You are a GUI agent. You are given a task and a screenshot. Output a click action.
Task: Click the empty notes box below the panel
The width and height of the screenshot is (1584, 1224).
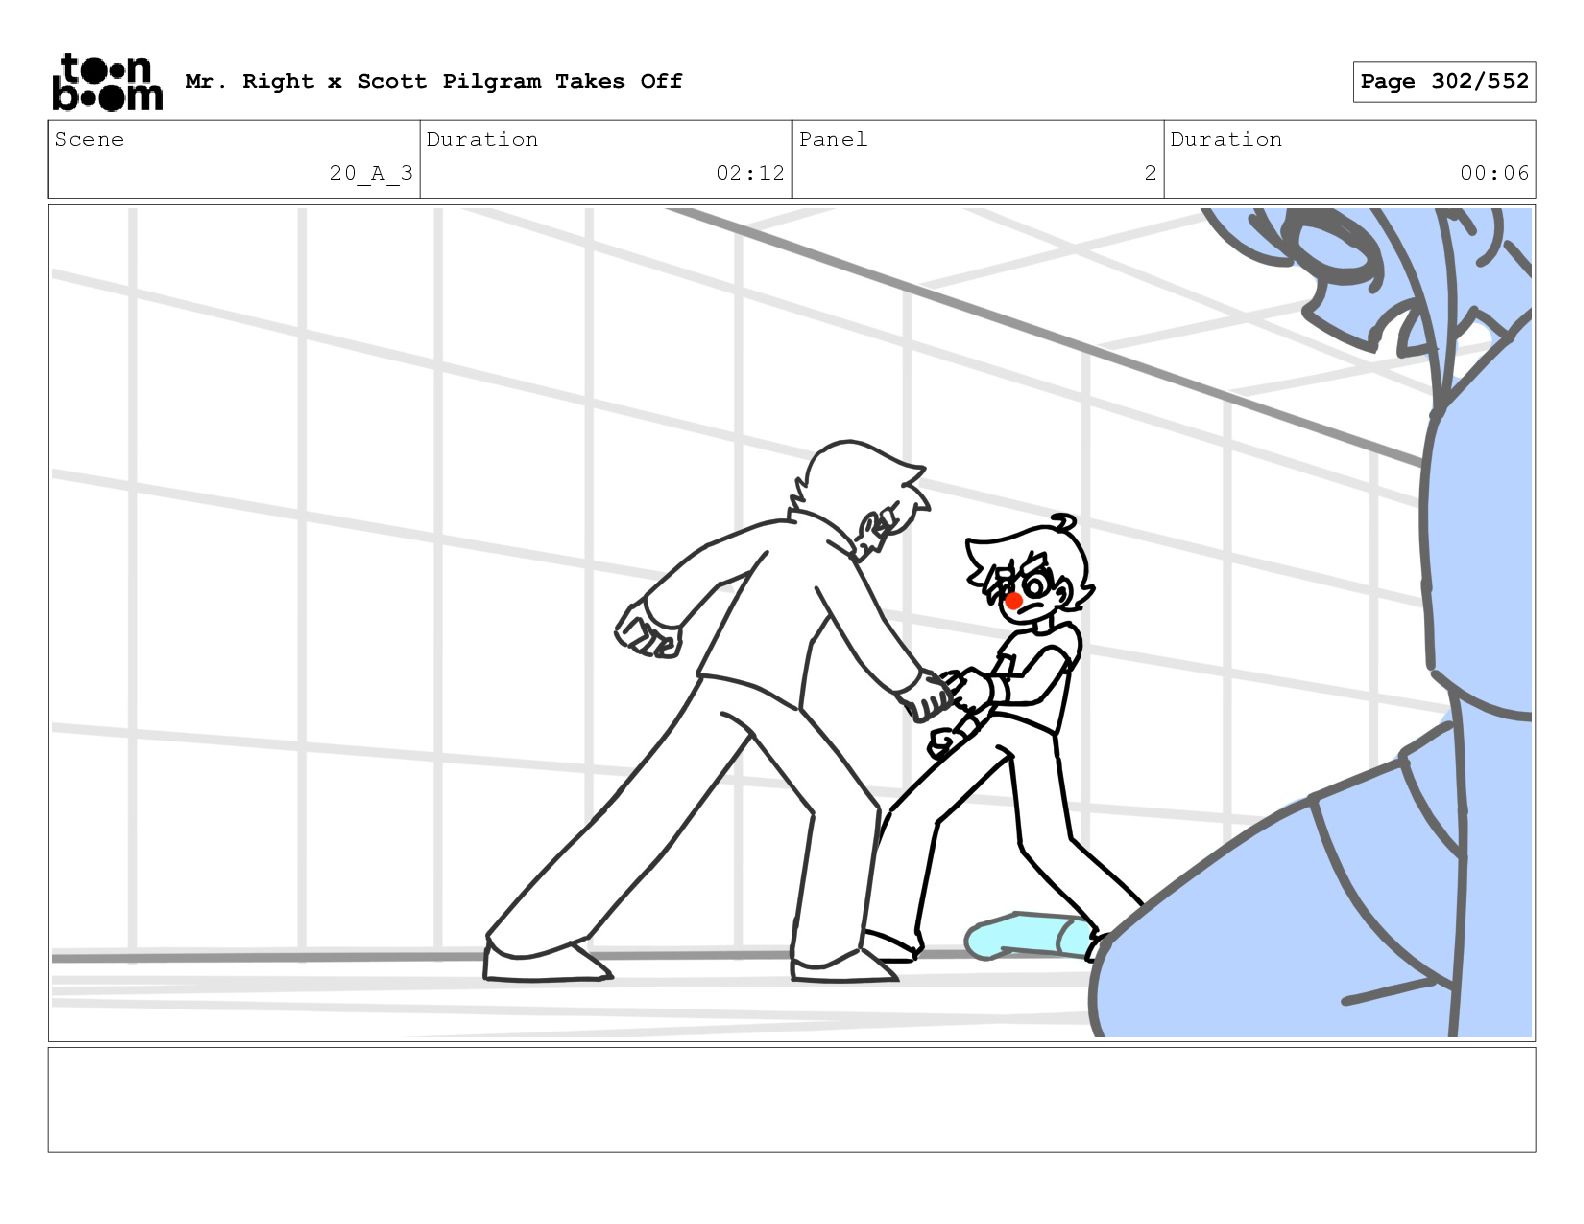click(x=792, y=1099)
